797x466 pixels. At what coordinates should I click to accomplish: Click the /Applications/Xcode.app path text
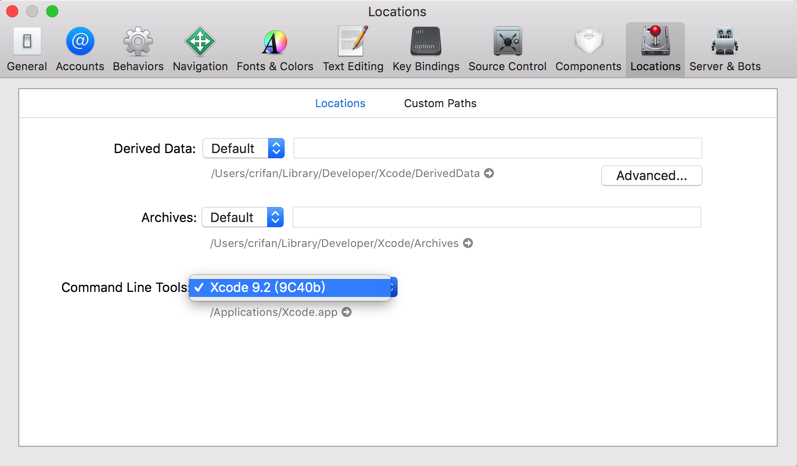[x=274, y=312]
